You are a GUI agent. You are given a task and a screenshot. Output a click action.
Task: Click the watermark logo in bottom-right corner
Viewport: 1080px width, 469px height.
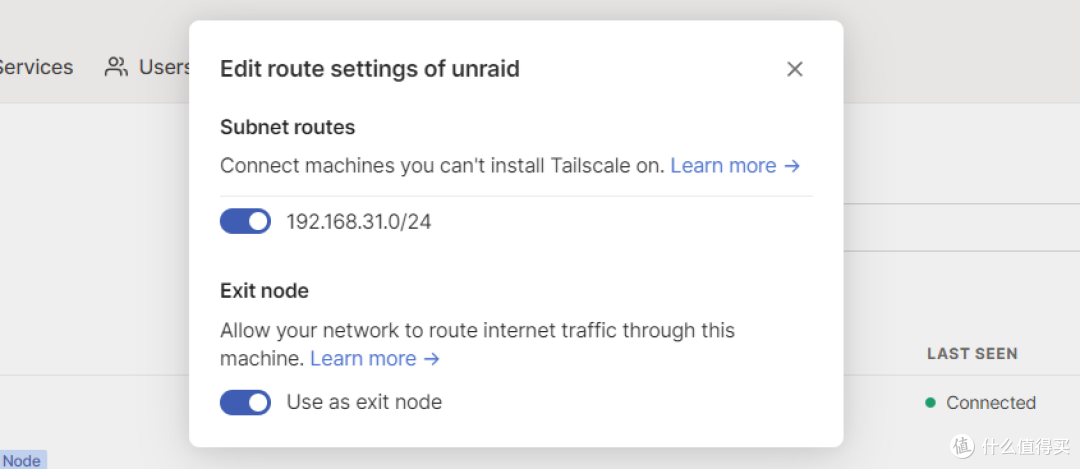pyautogui.click(x=962, y=446)
